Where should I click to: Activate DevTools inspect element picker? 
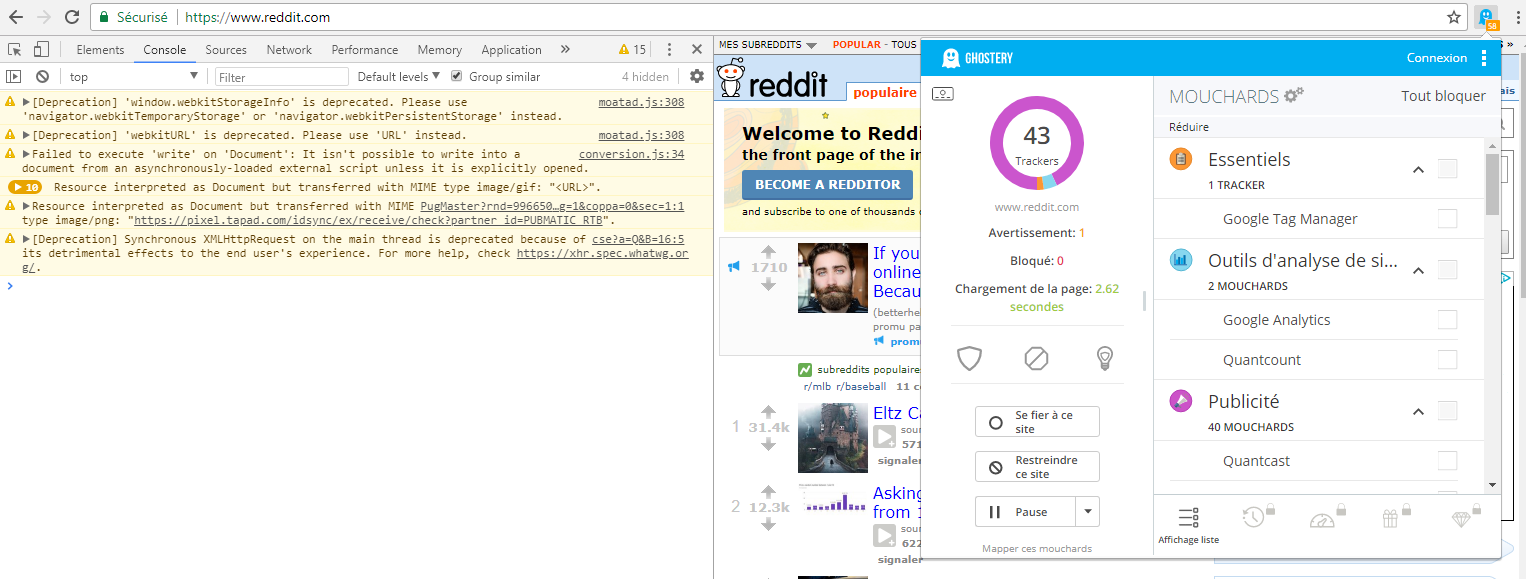click(x=15, y=49)
